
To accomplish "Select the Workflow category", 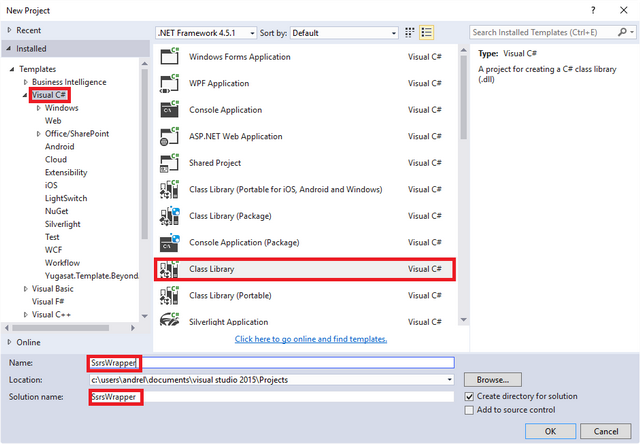I will [x=62, y=263].
